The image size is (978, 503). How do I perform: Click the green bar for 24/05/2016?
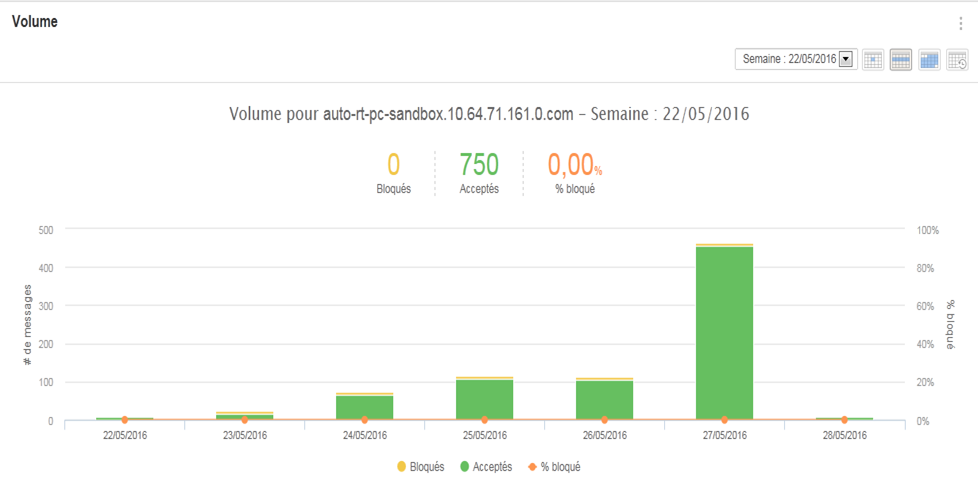[364, 407]
